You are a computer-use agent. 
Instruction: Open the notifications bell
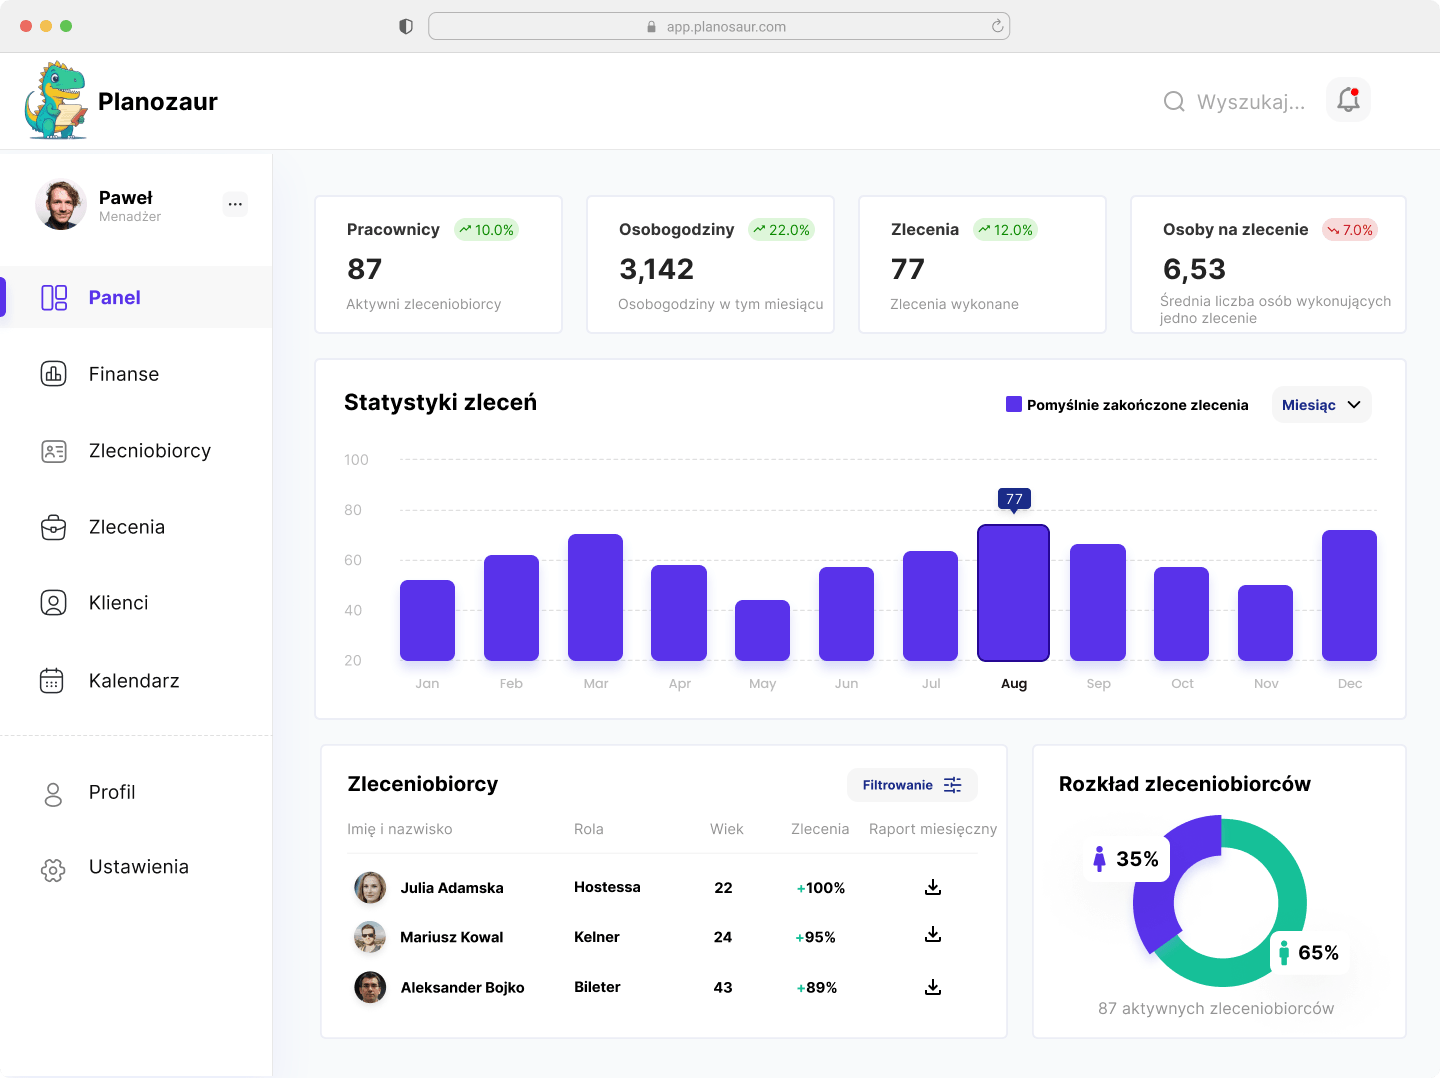pos(1348,100)
